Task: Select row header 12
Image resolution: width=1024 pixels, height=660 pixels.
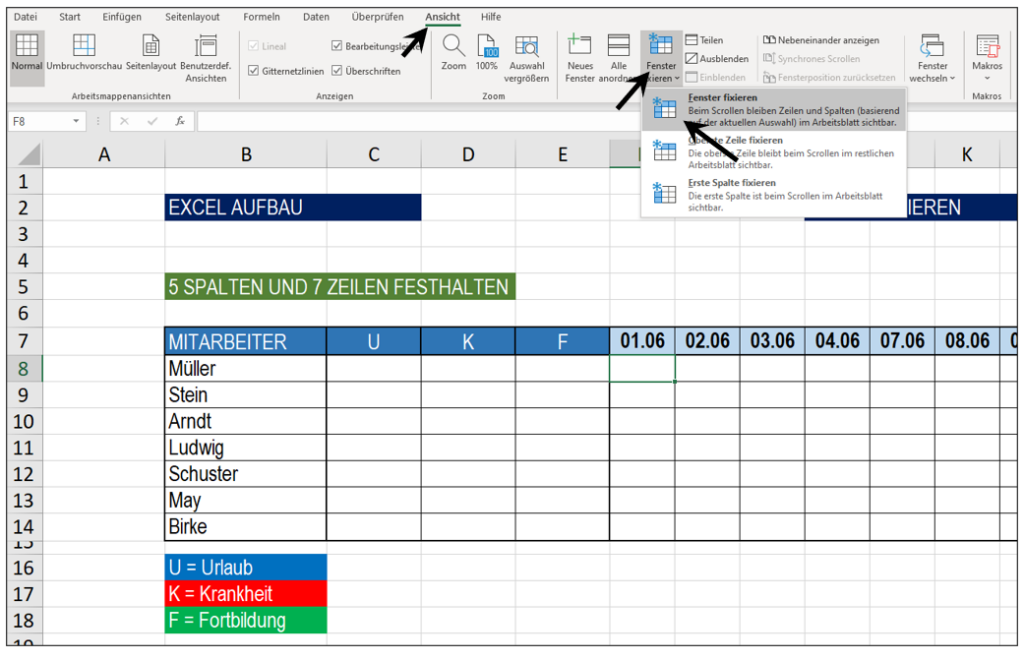Action: [x=24, y=474]
